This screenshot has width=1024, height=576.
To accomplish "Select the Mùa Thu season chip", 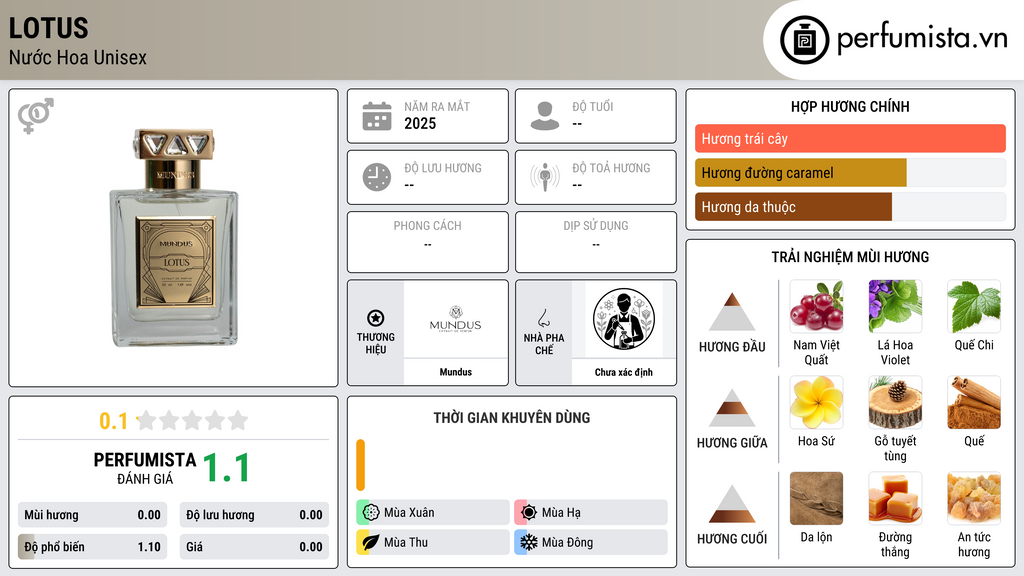I will [x=433, y=542].
